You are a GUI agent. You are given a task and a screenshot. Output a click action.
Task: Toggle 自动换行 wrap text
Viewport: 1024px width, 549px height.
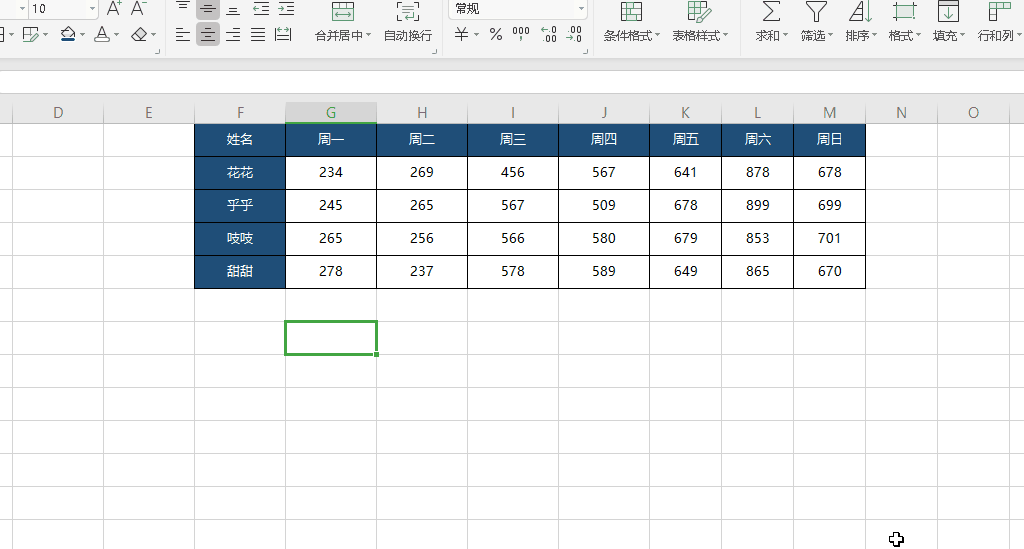(x=408, y=22)
